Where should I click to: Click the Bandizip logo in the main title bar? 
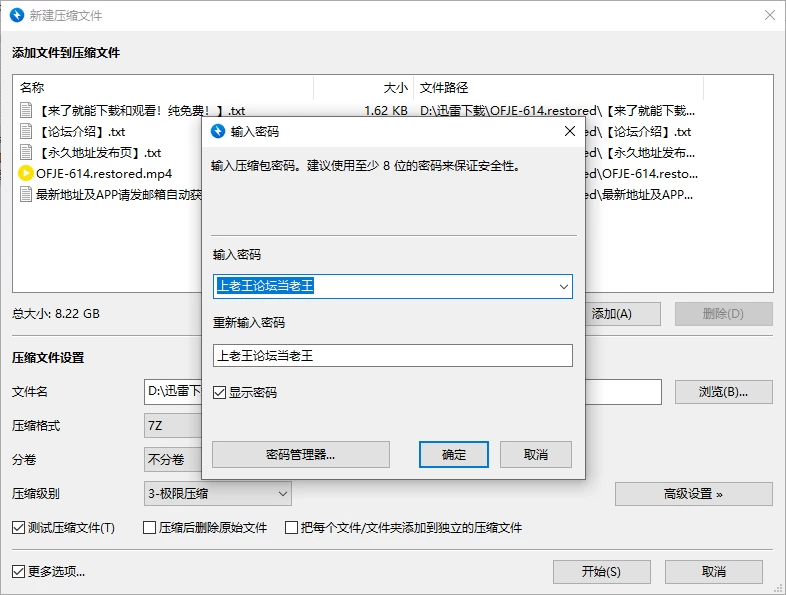coord(17,15)
